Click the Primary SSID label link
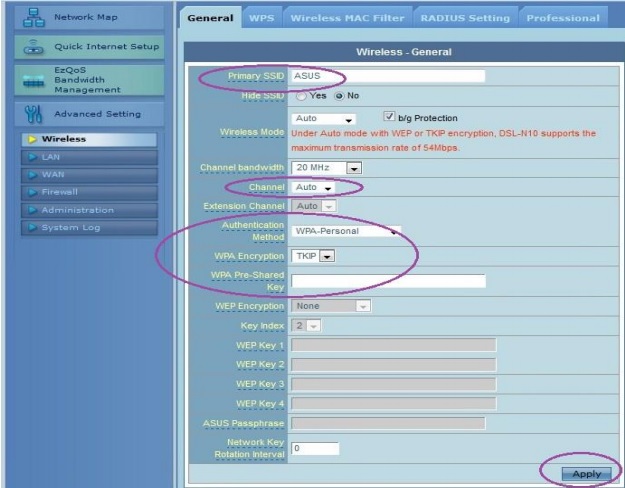The width and height of the screenshot is (625, 488). click(x=256, y=76)
